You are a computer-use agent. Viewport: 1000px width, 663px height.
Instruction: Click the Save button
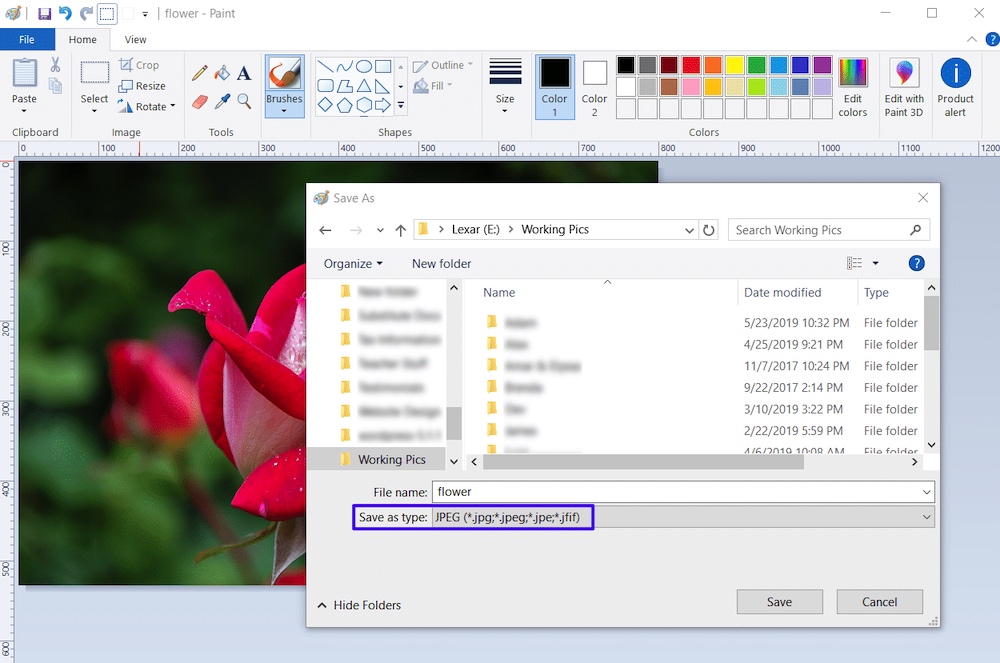[x=779, y=602]
